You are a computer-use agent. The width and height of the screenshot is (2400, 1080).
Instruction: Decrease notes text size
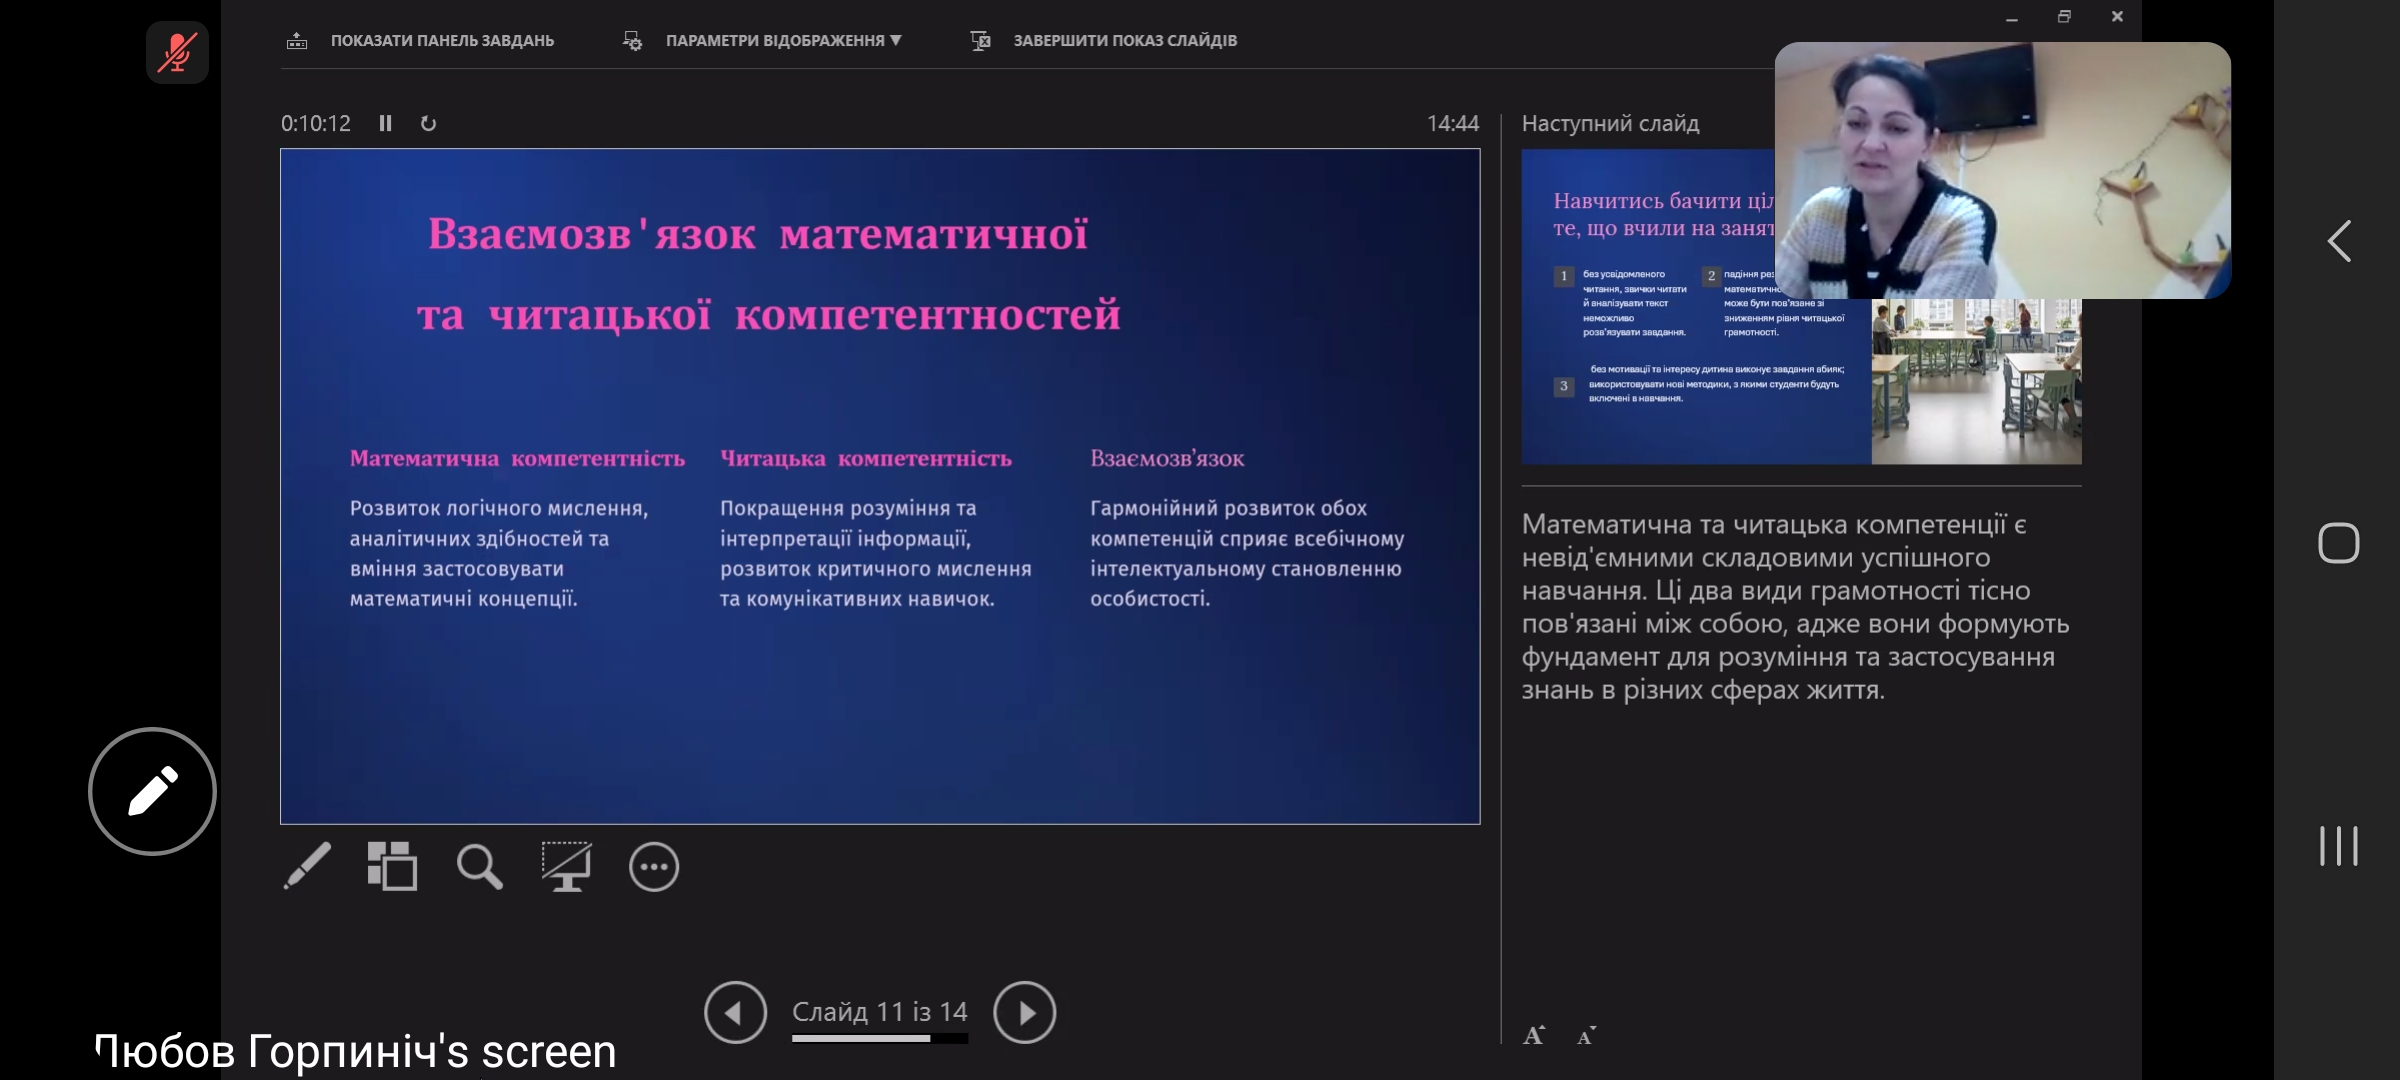click(x=1586, y=1036)
